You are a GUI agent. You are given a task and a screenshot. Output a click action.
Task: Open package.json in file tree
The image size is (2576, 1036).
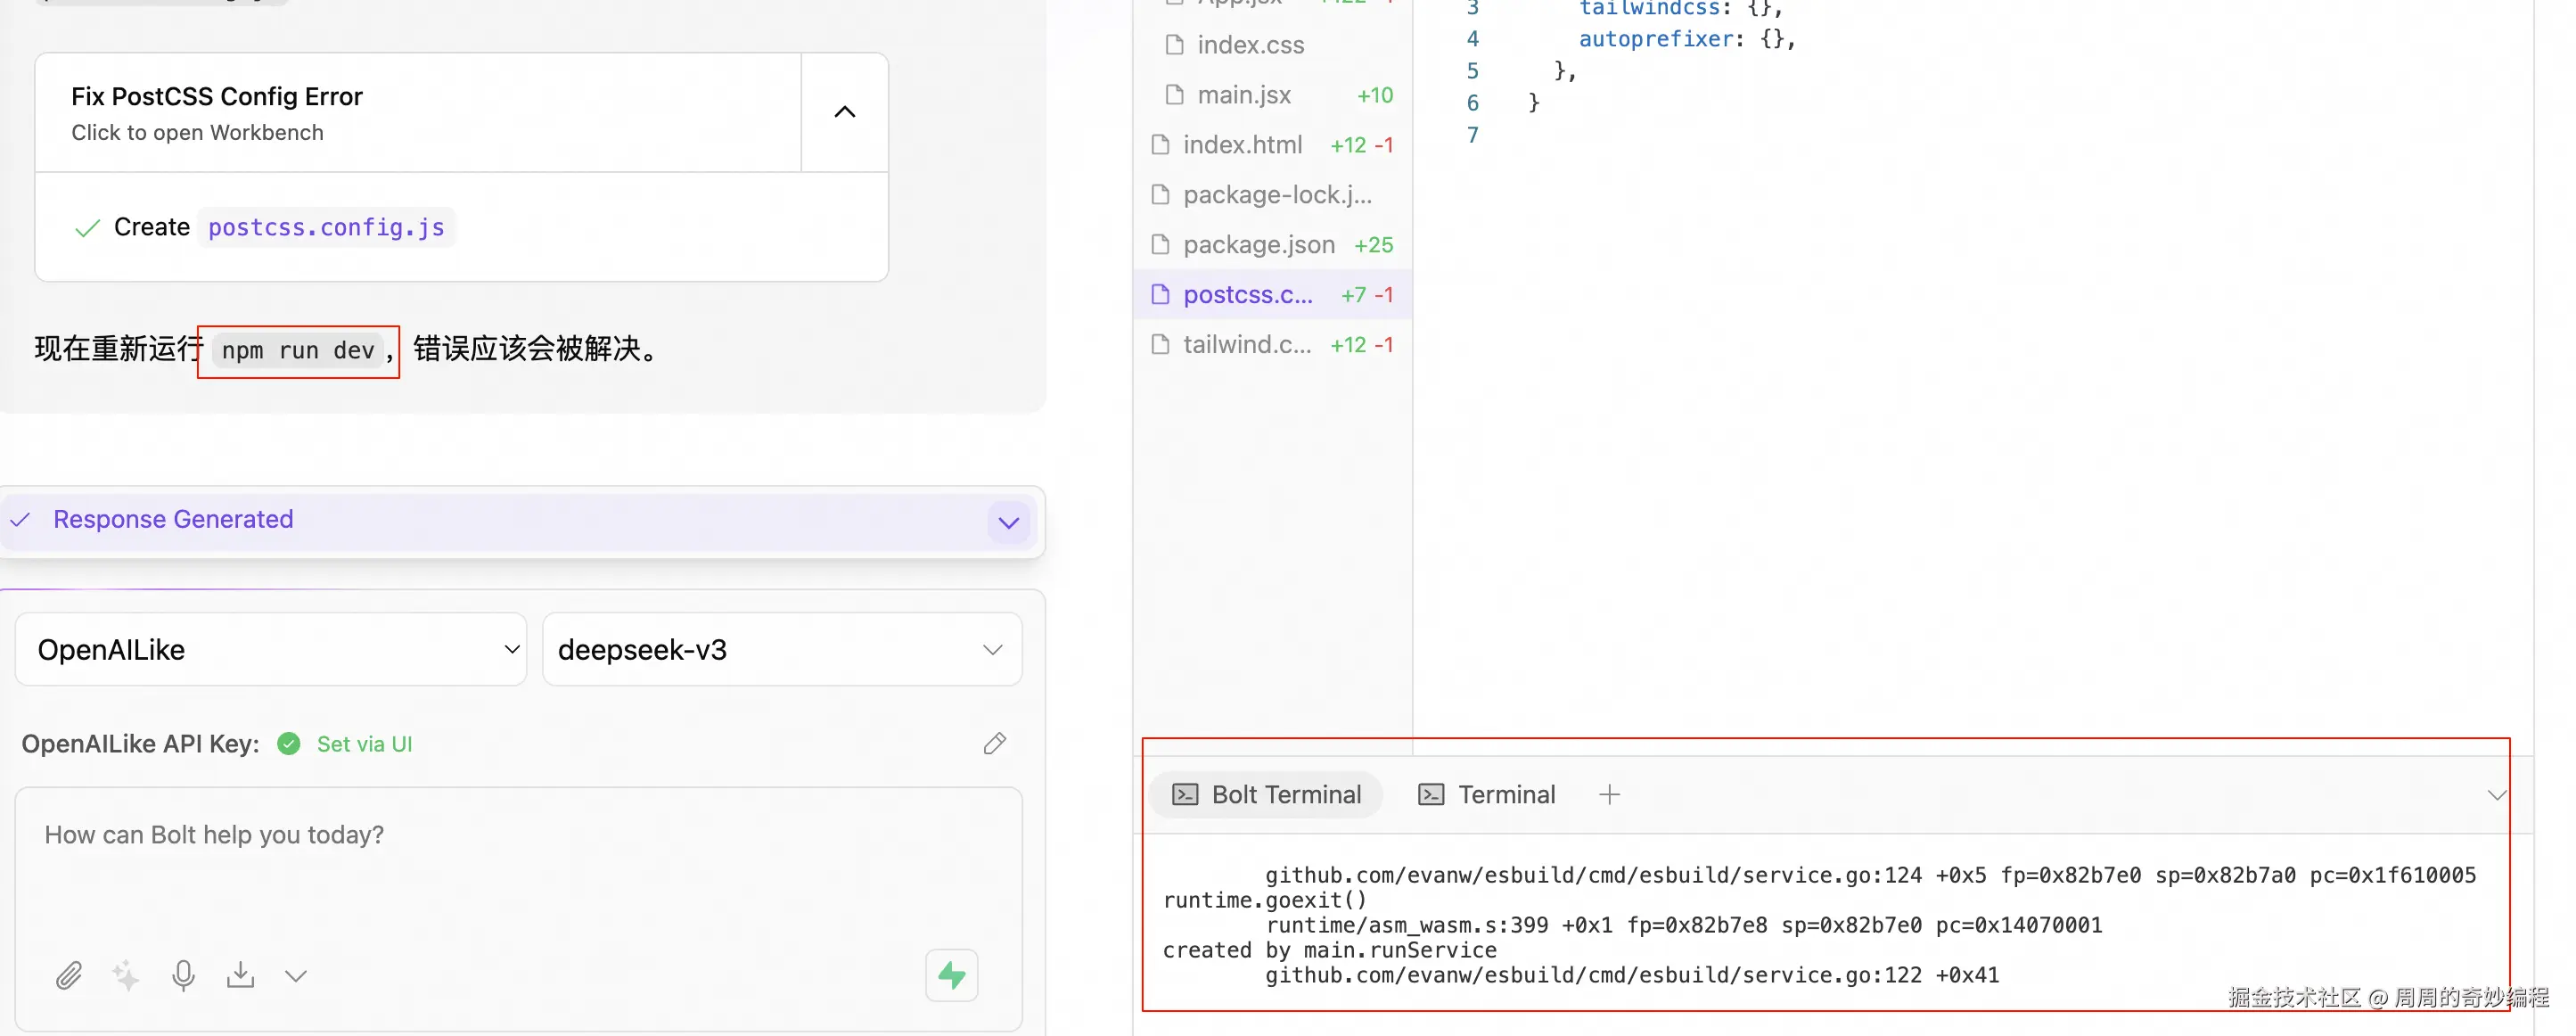point(1258,245)
